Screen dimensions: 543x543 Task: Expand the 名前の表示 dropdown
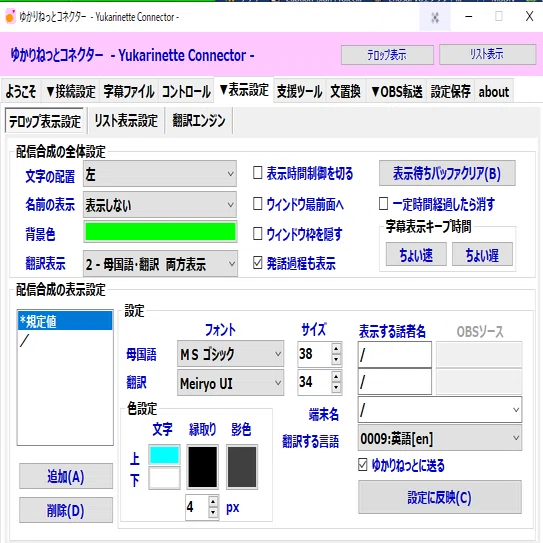click(160, 204)
